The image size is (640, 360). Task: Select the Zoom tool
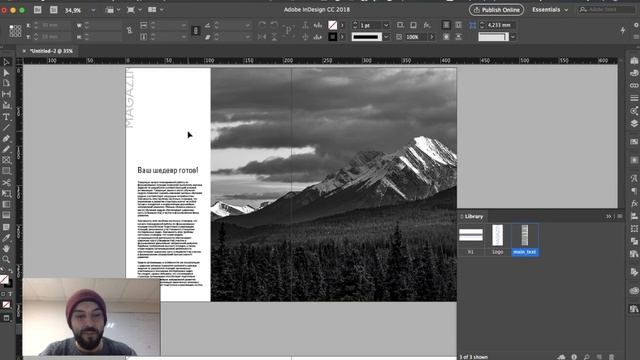[6, 259]
